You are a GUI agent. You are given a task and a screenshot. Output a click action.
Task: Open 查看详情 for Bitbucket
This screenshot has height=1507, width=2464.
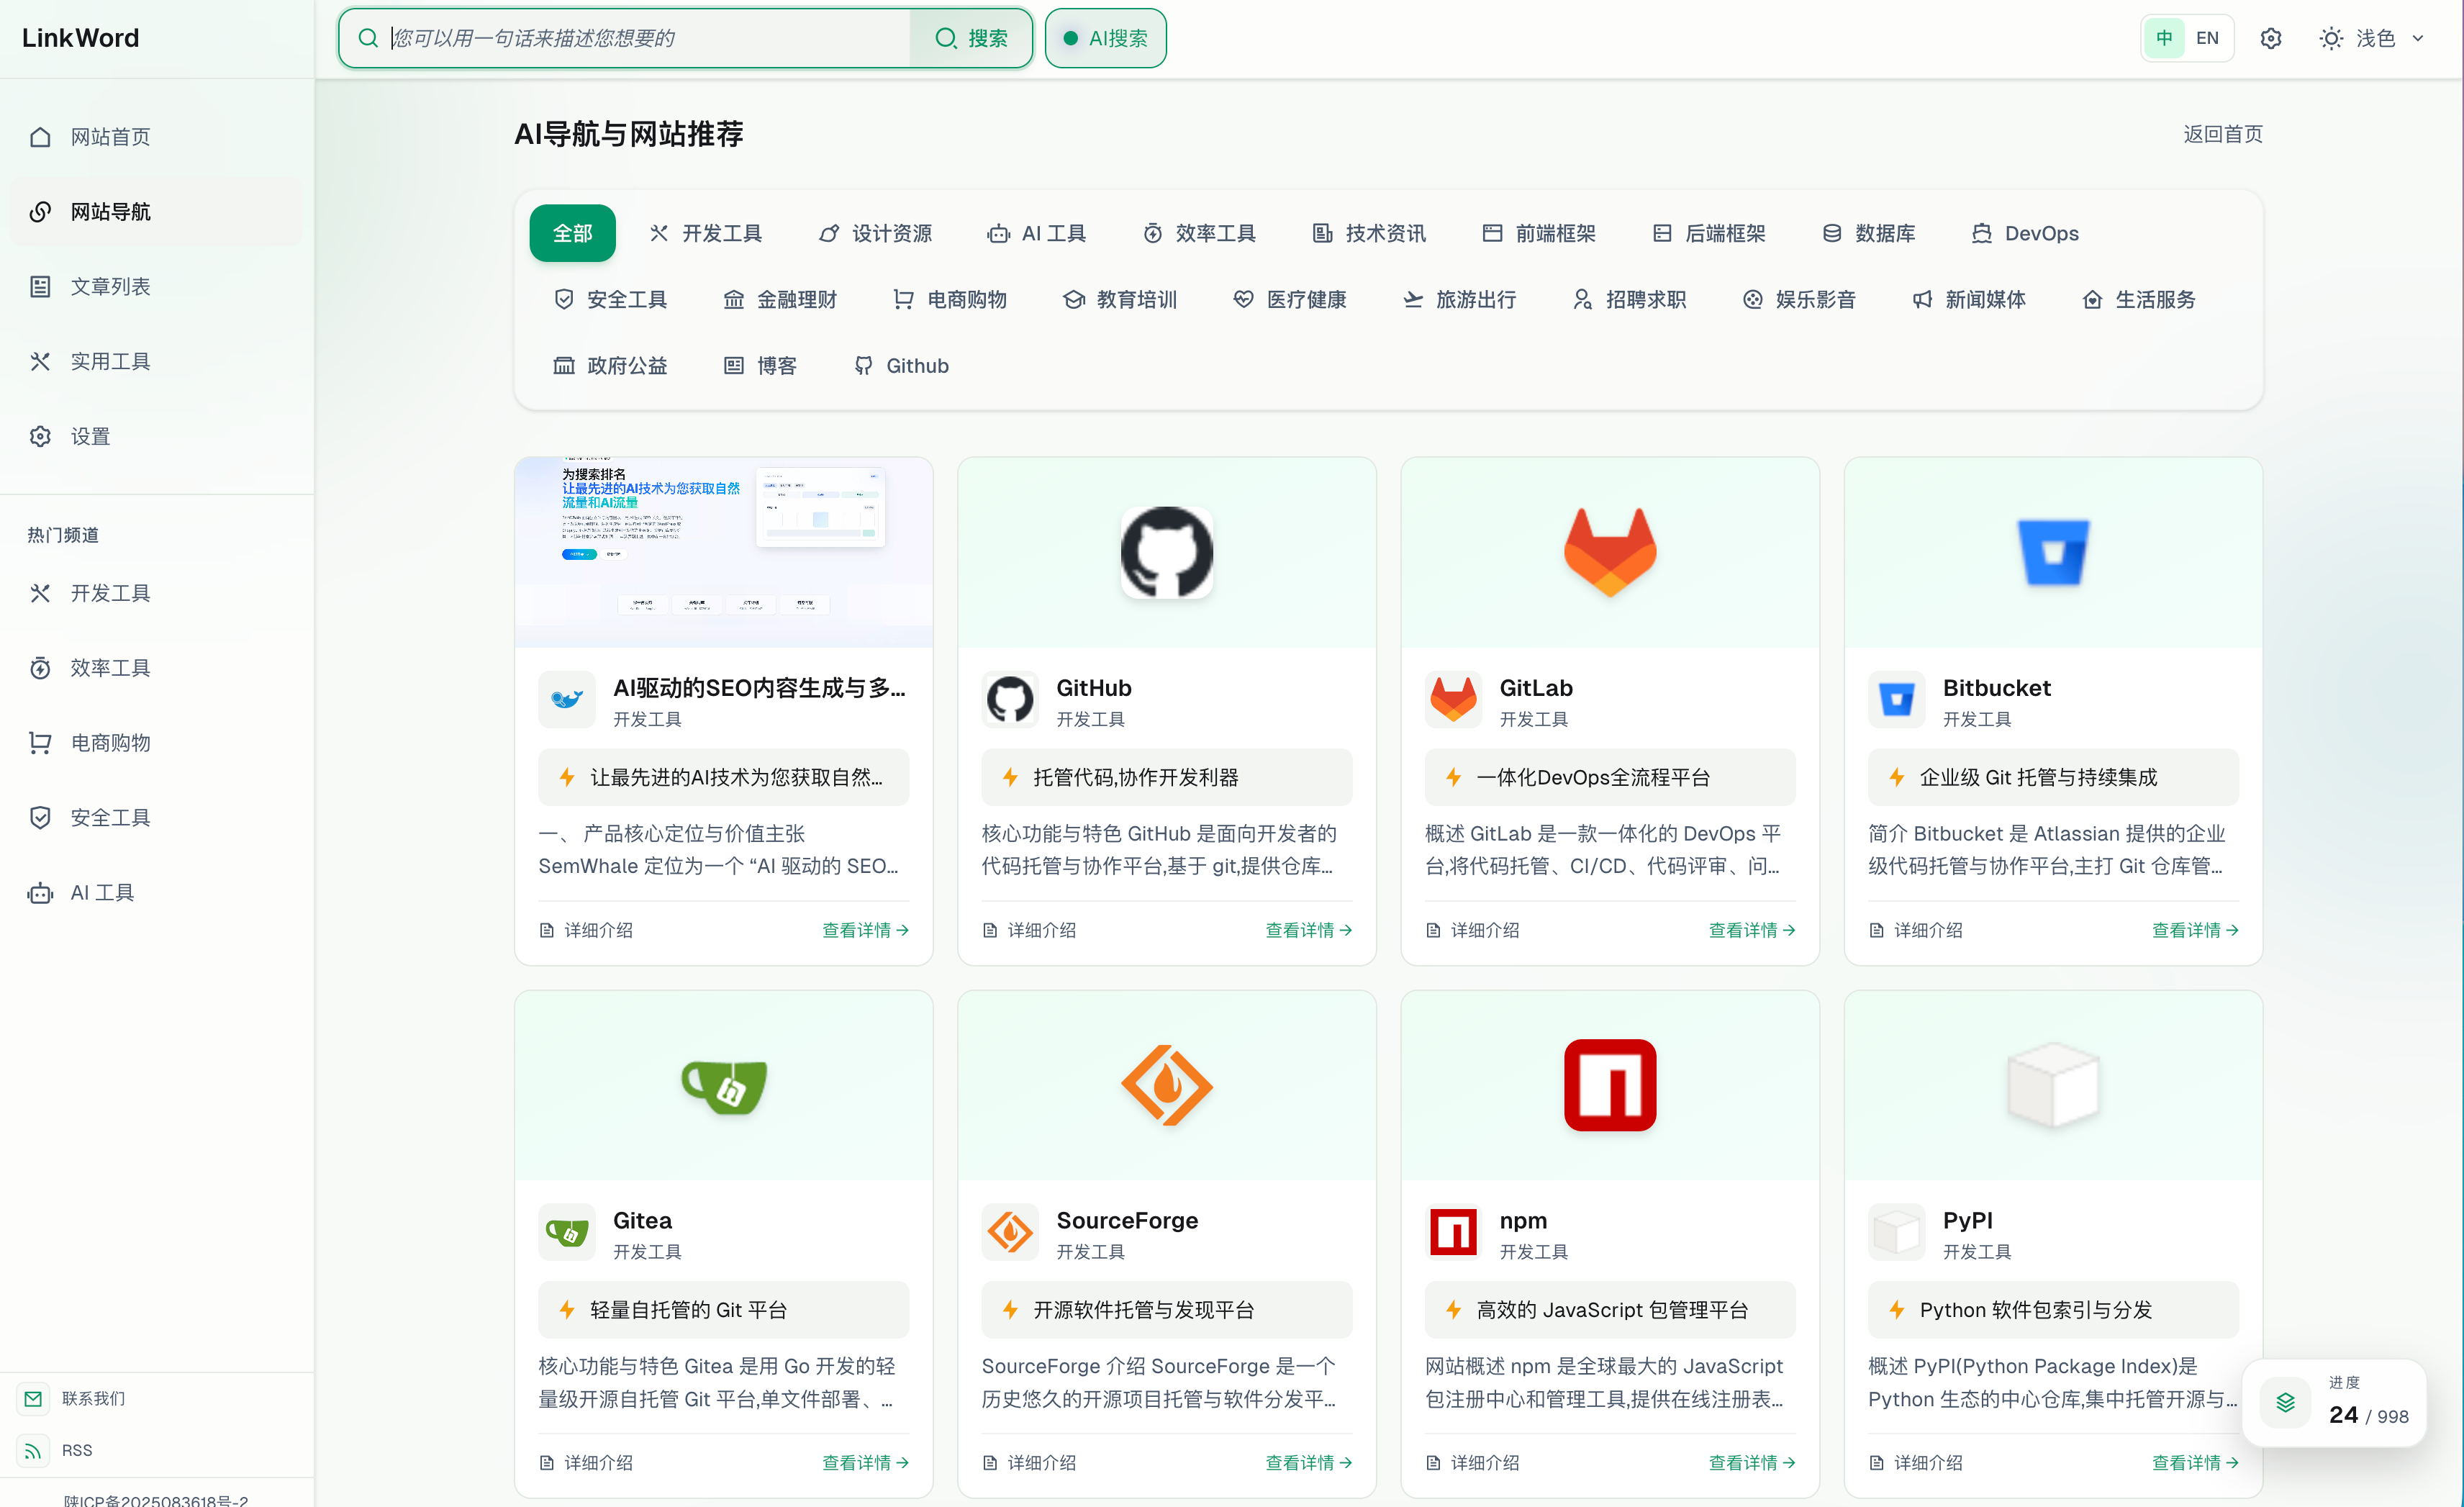pyautogui.click(x=2195, y=930)
